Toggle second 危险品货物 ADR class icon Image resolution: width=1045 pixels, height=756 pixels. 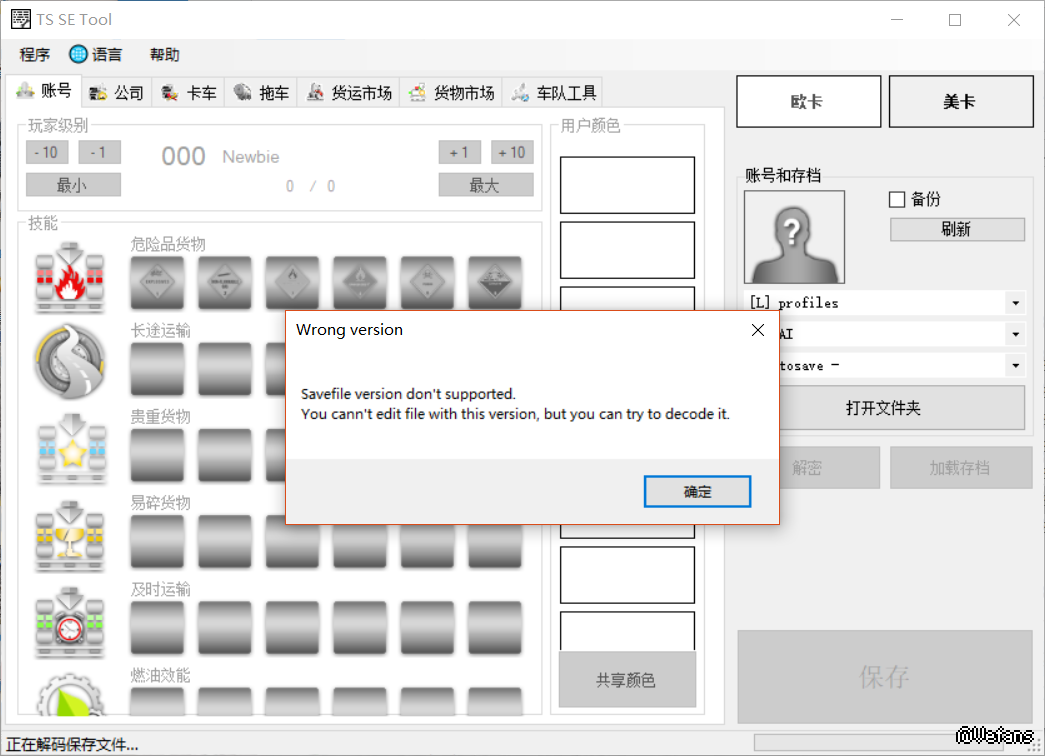[225, 283]
